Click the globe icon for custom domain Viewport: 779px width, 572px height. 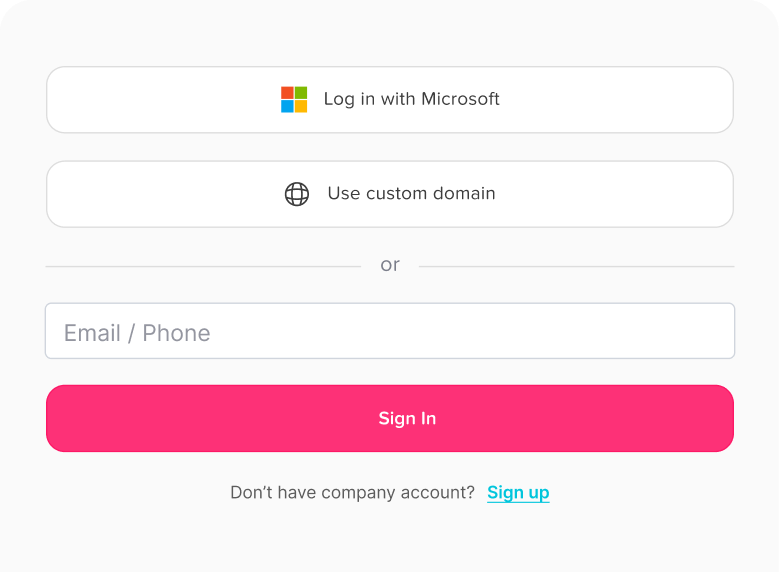point(297,194)
